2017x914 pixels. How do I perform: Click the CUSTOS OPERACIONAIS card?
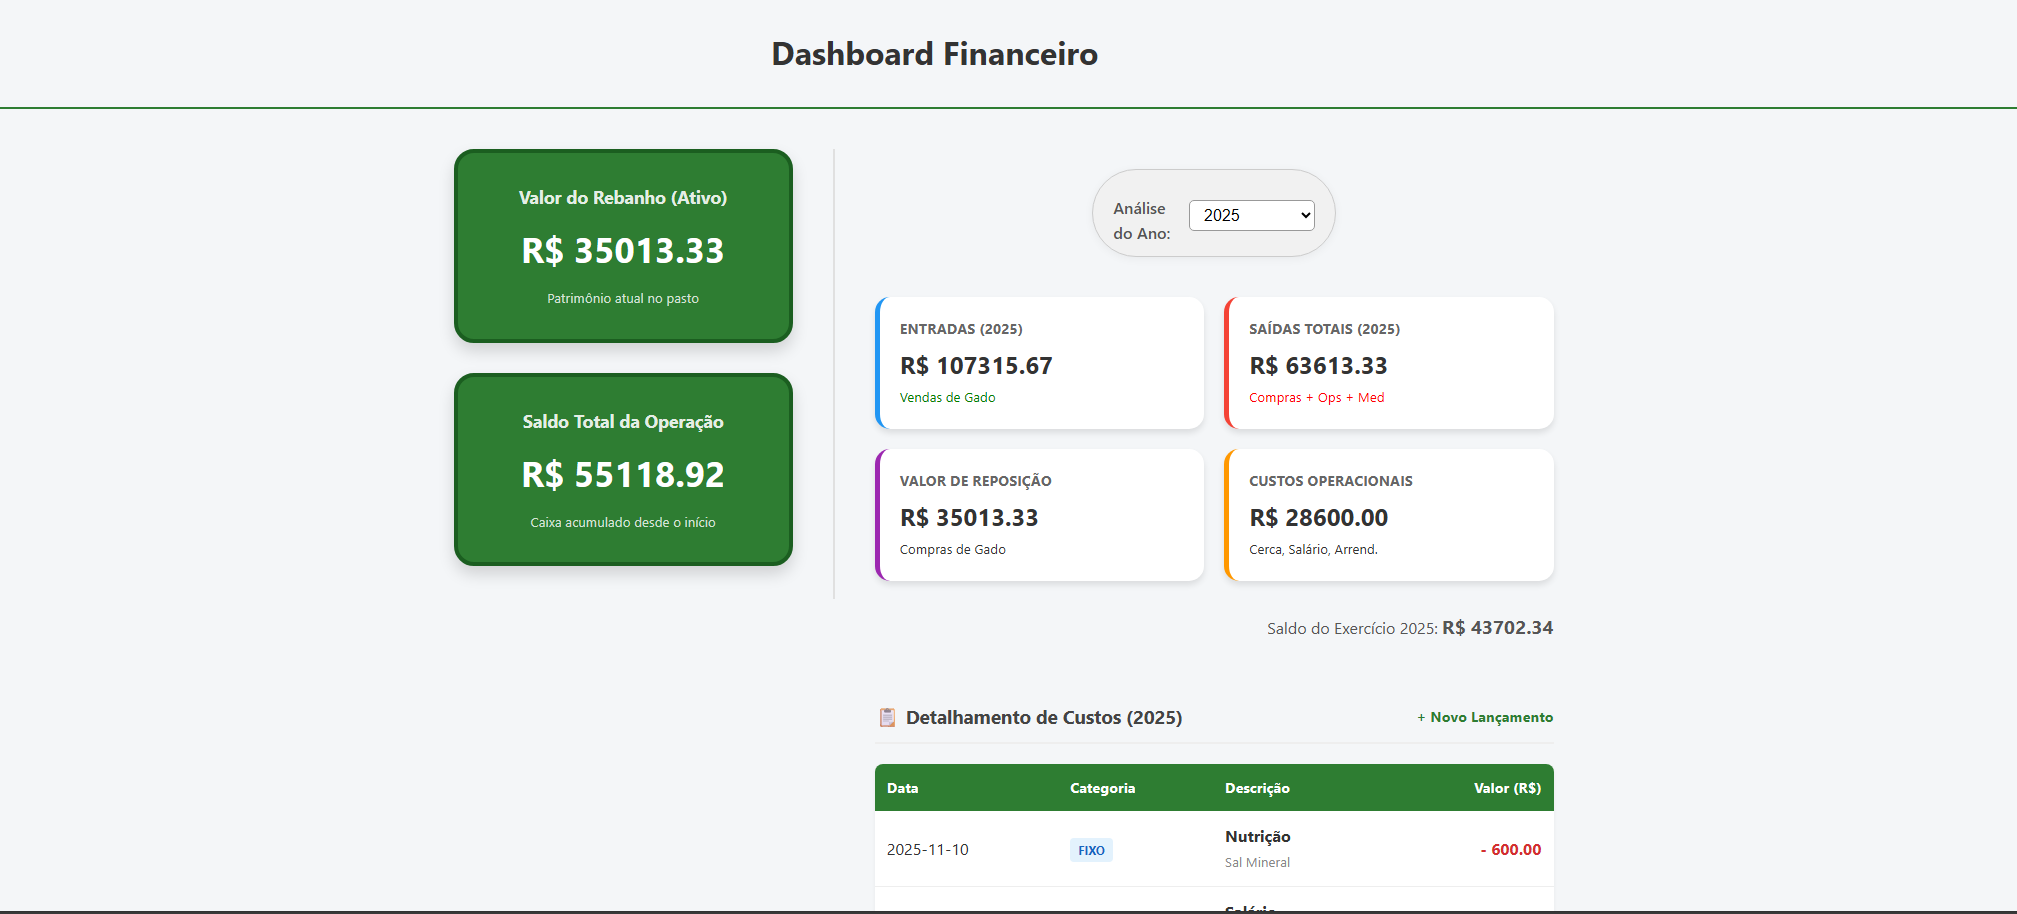click(x=1388, y=515)
